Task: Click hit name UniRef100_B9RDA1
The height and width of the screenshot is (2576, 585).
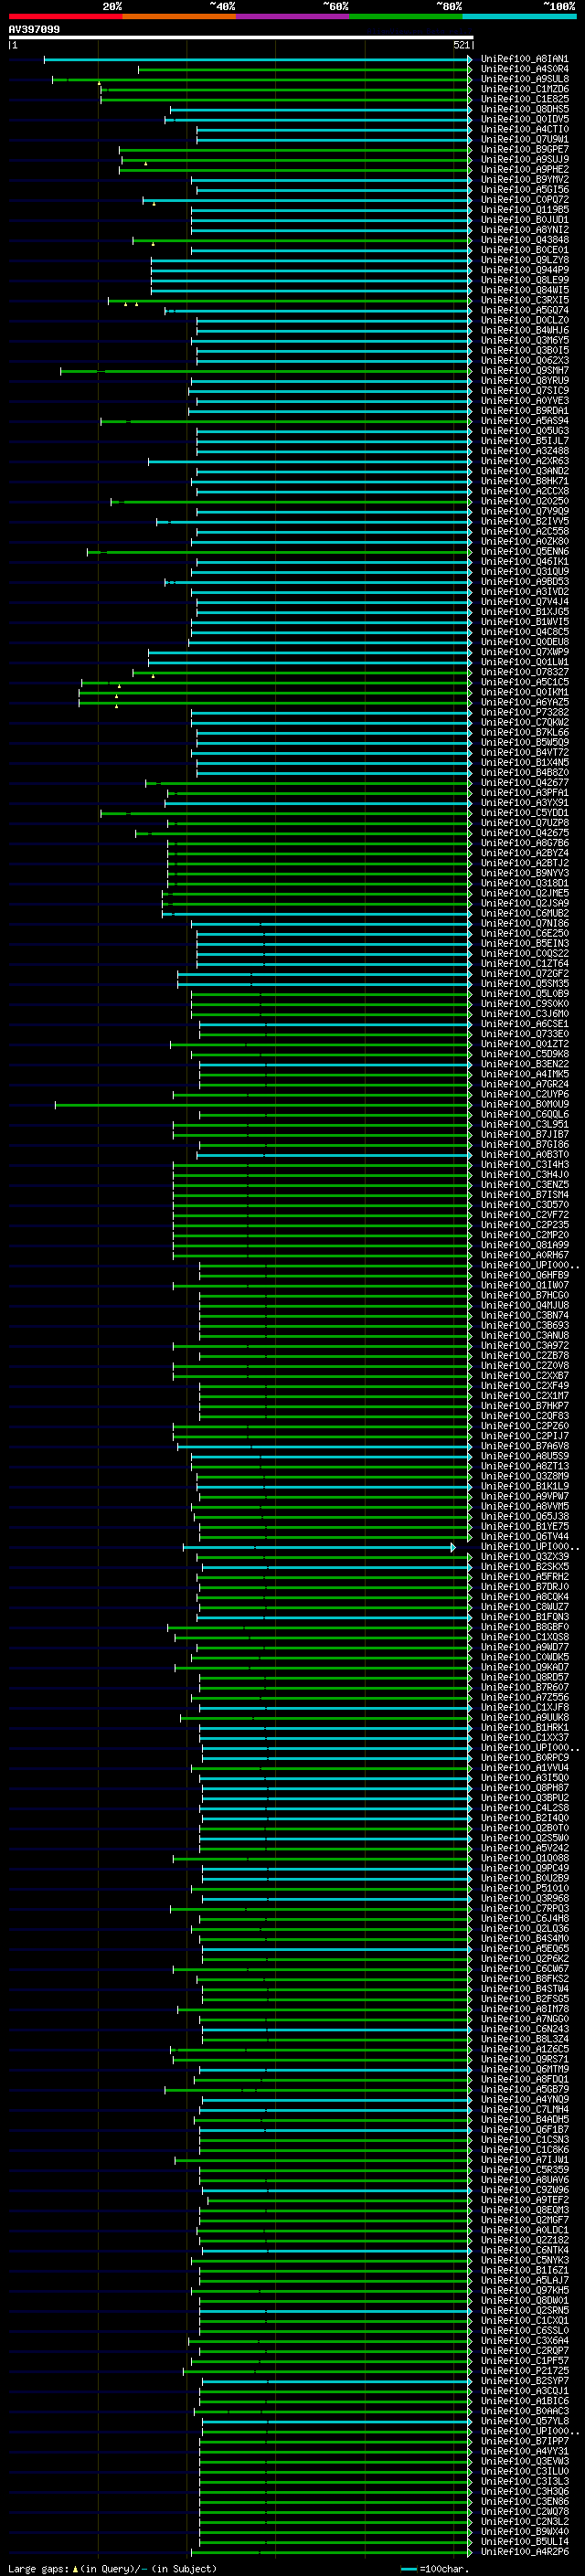Action: click(524, 411)
